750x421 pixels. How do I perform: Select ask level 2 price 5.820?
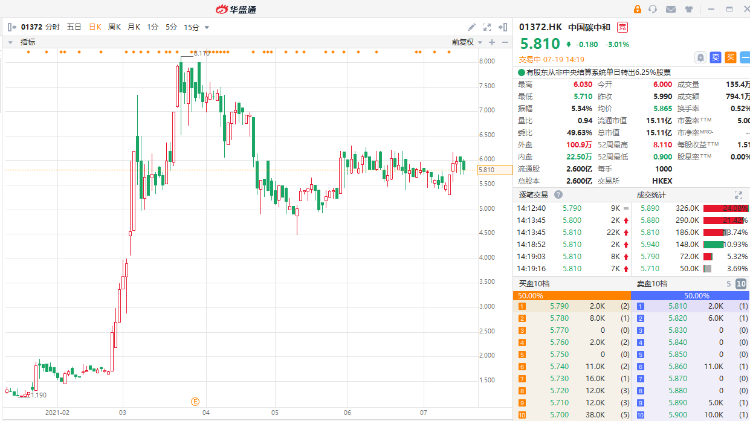[678, 318]
